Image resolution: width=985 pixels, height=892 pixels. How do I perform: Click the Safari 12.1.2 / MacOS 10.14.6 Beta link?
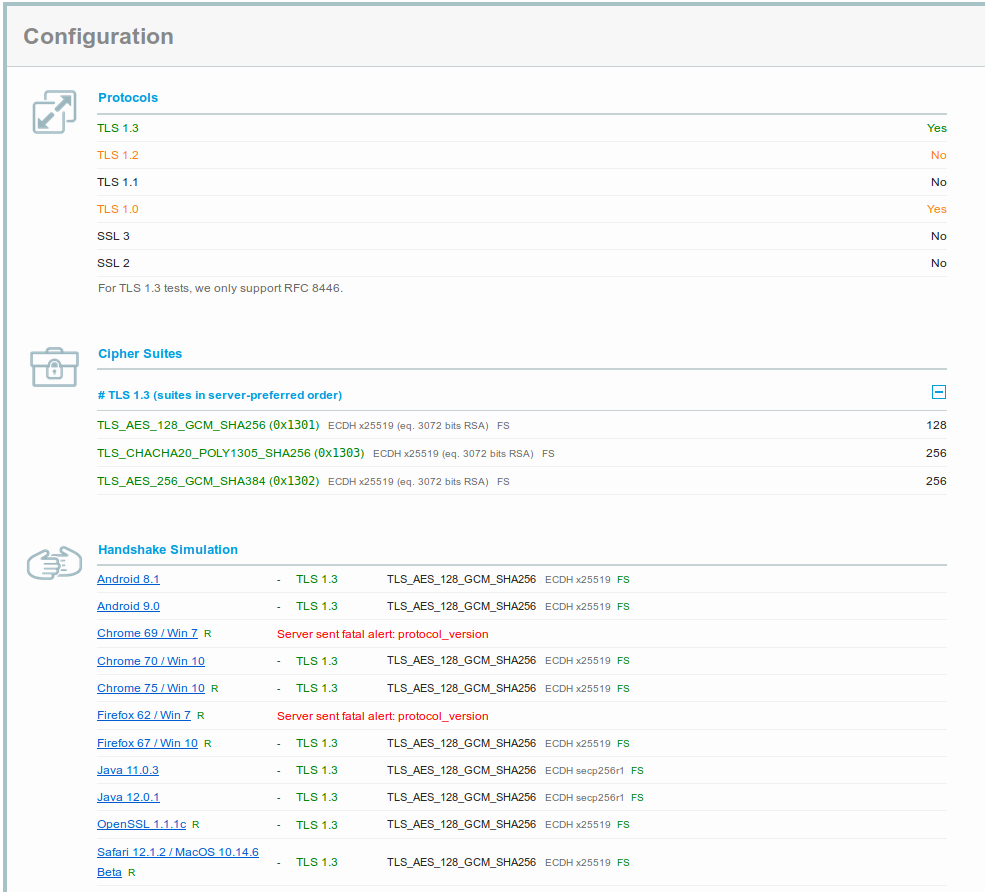pyautogui.click(x=177, y=851)
